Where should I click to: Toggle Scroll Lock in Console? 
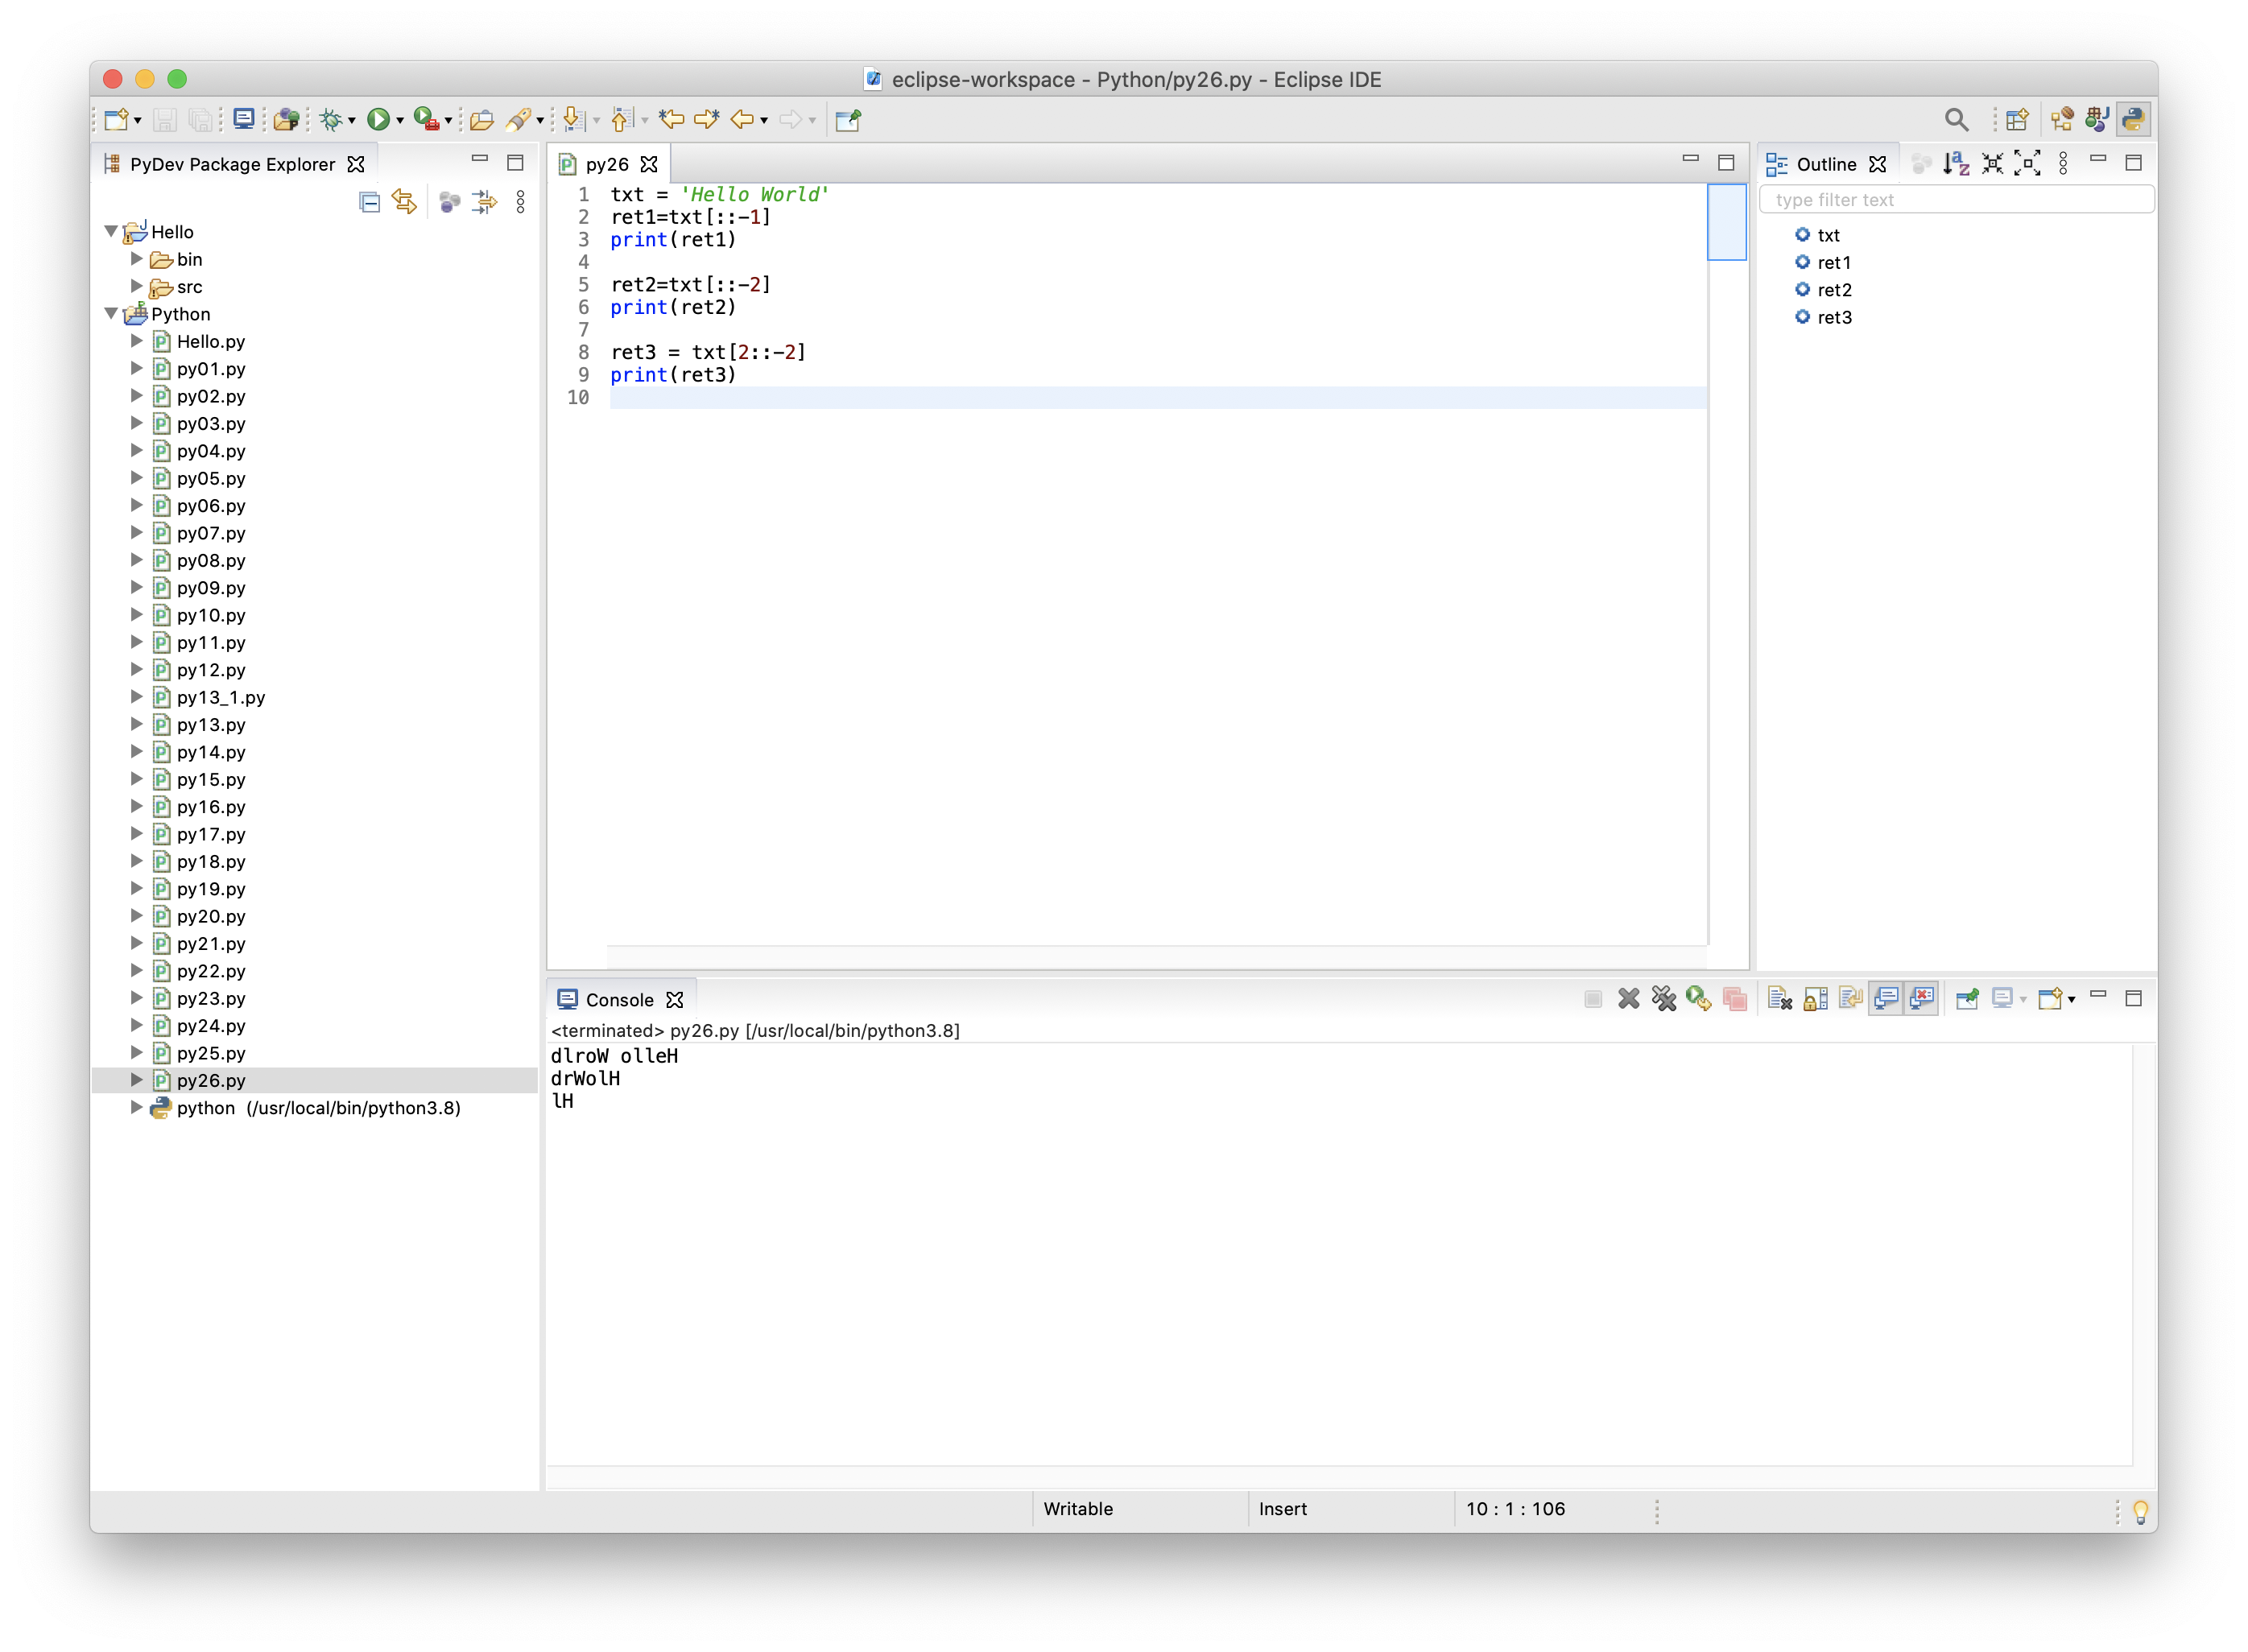(x=1815, y=998)
